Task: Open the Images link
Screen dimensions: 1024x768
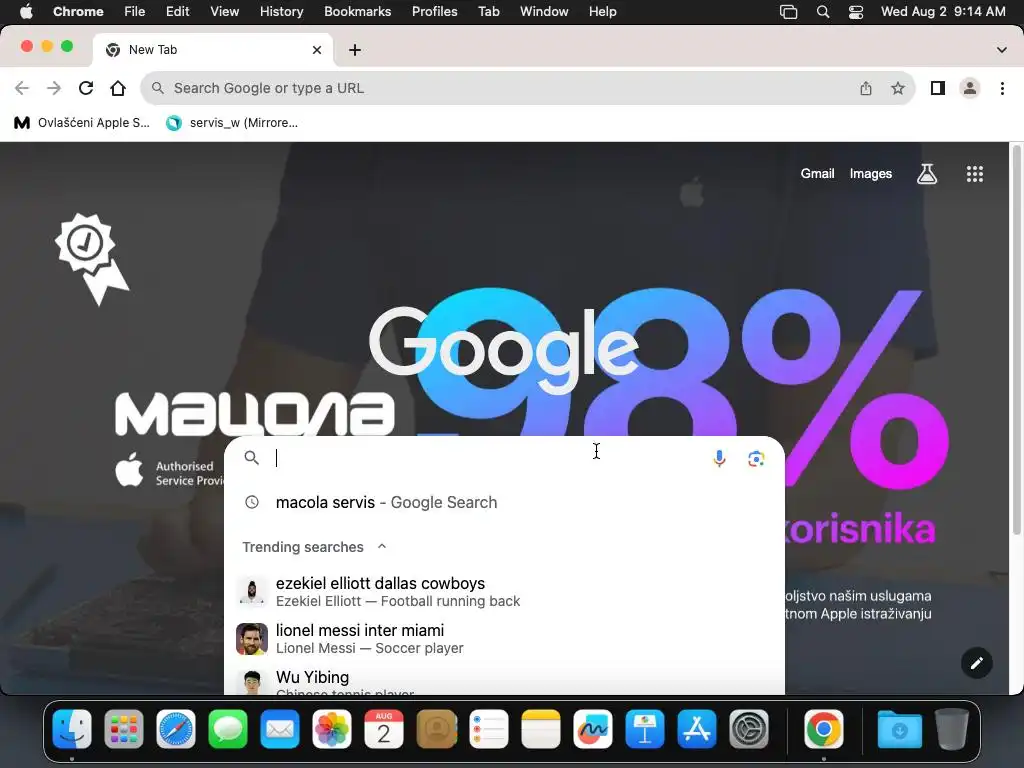Action: coord(871,174)
